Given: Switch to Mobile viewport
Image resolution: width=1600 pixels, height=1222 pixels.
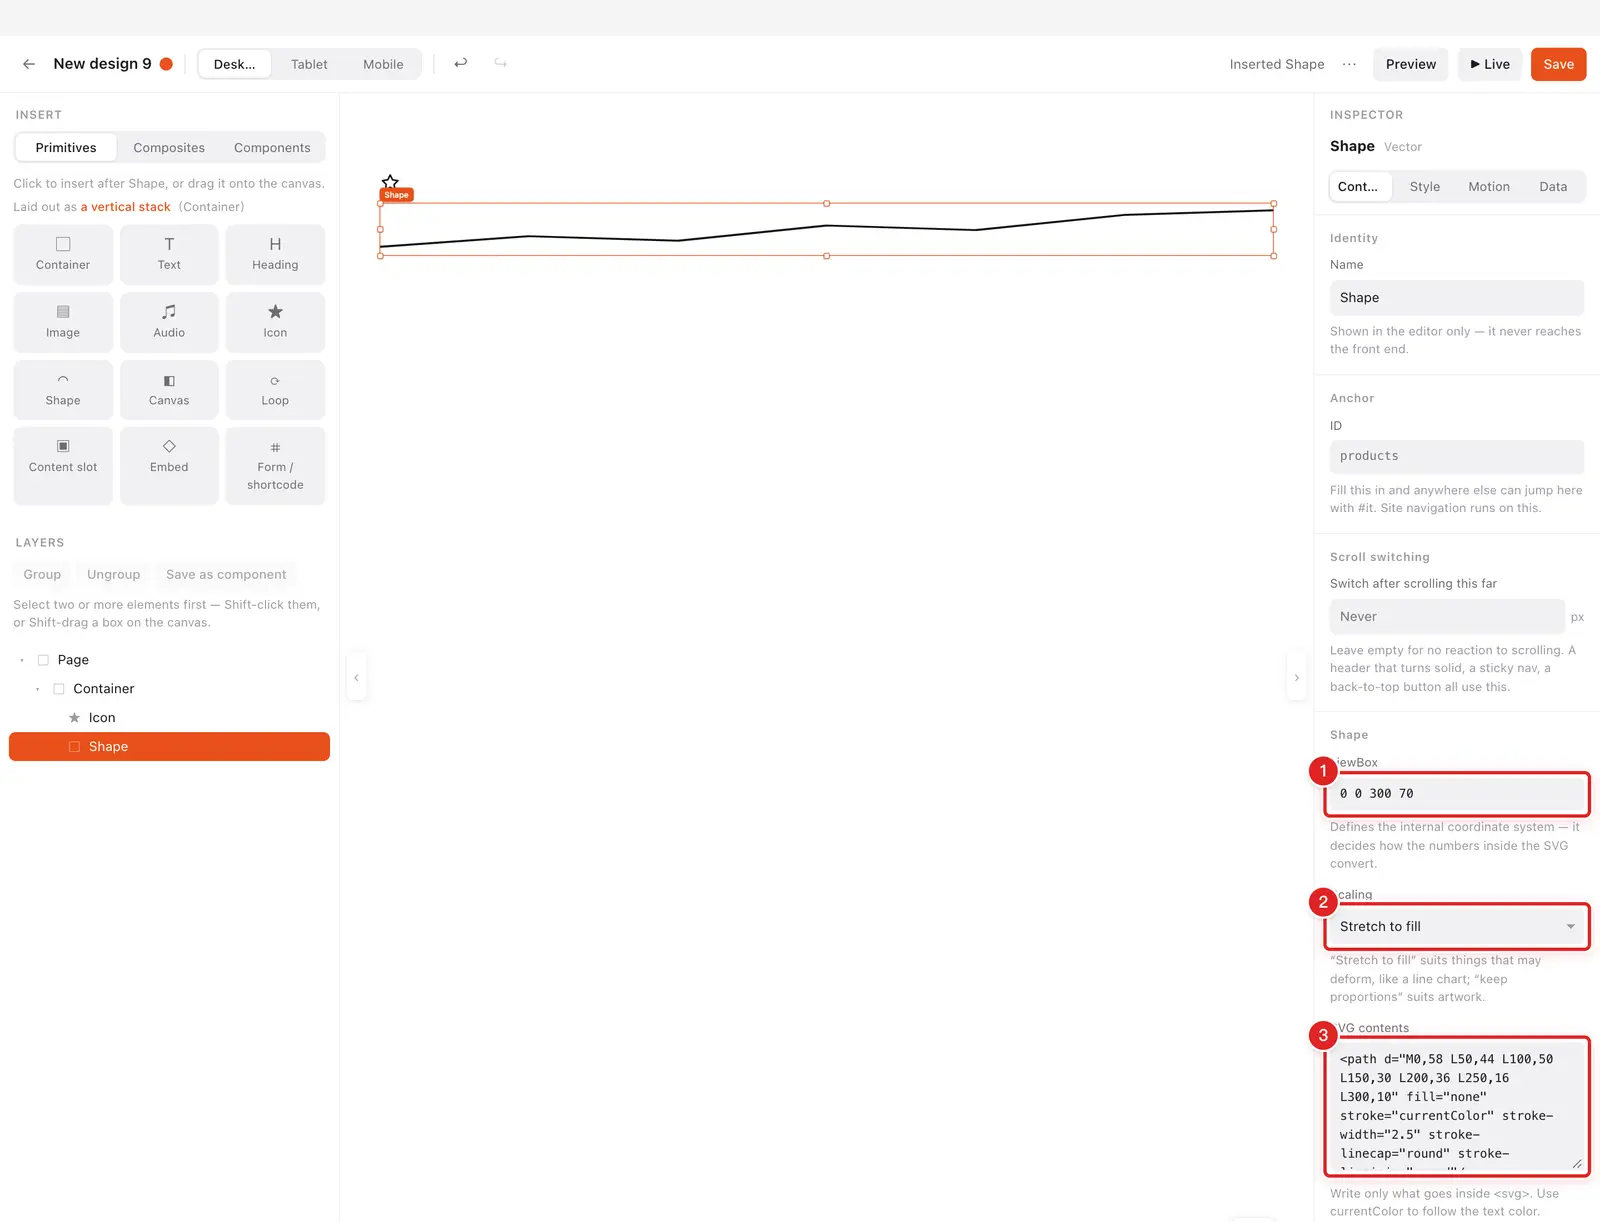Looking at the screenshot, I should pos(383,64).
